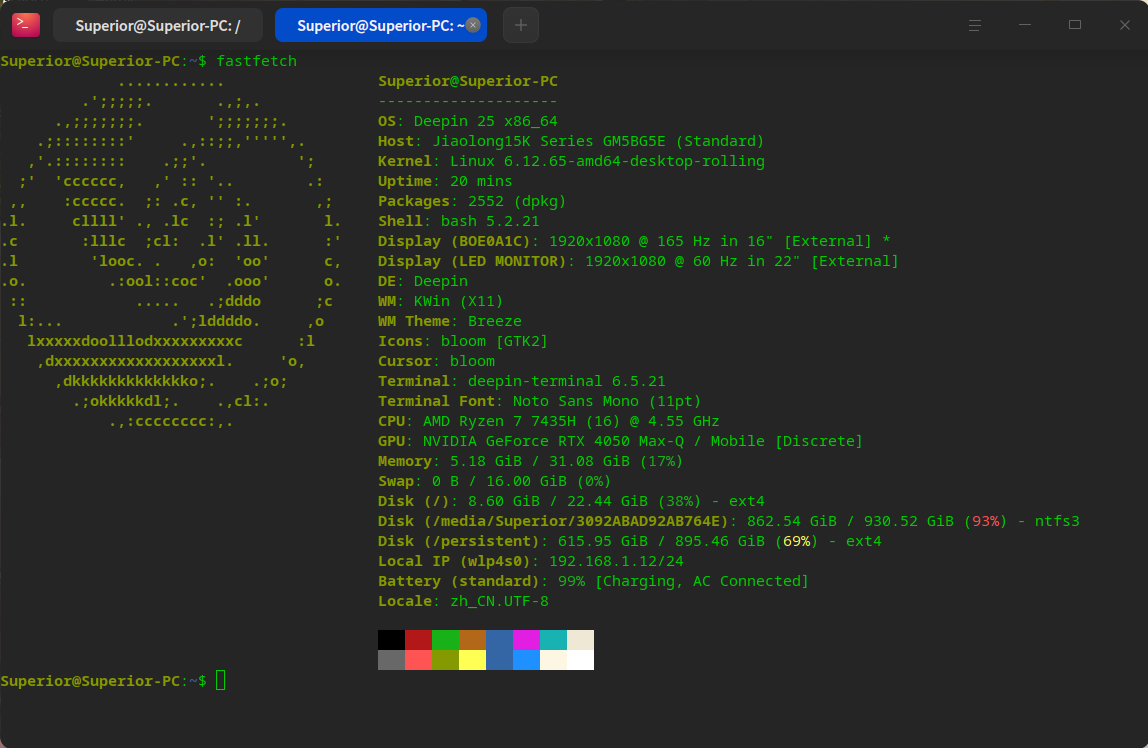
Task: Click the magenta color block in palette
Action: [526, 640]
